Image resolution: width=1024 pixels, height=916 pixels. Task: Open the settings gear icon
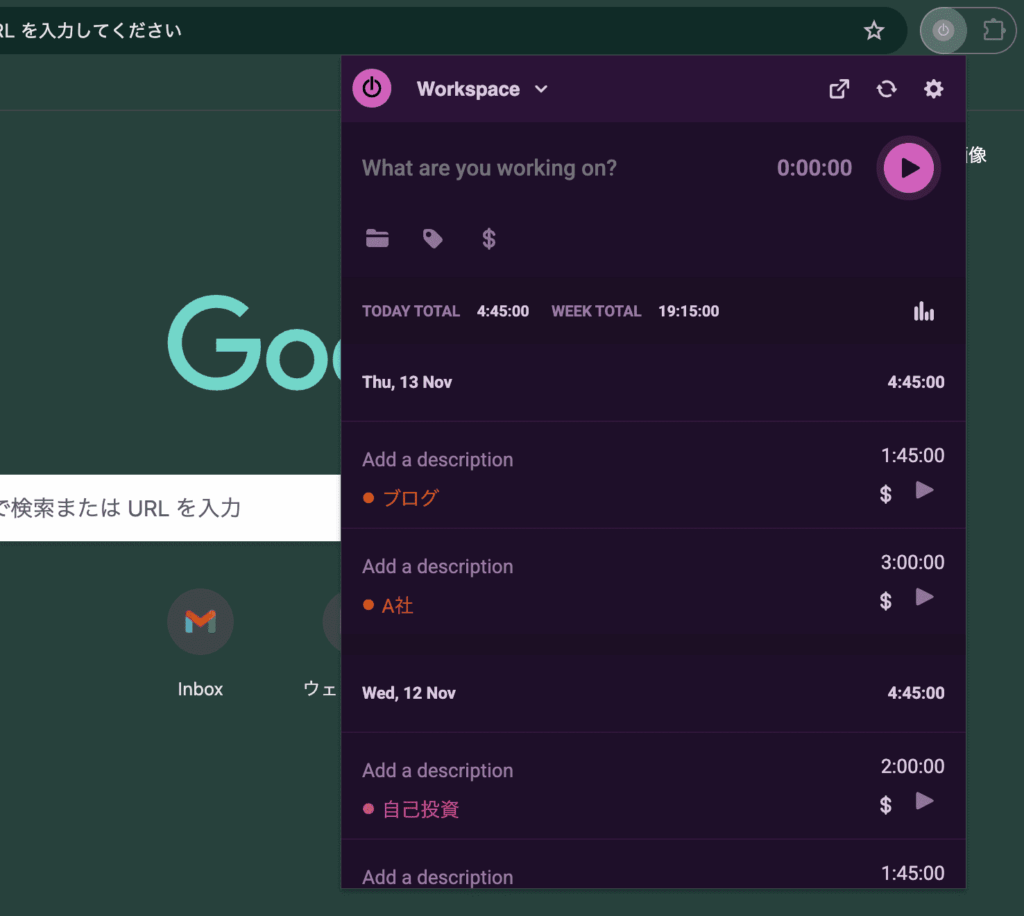point(933,89)
